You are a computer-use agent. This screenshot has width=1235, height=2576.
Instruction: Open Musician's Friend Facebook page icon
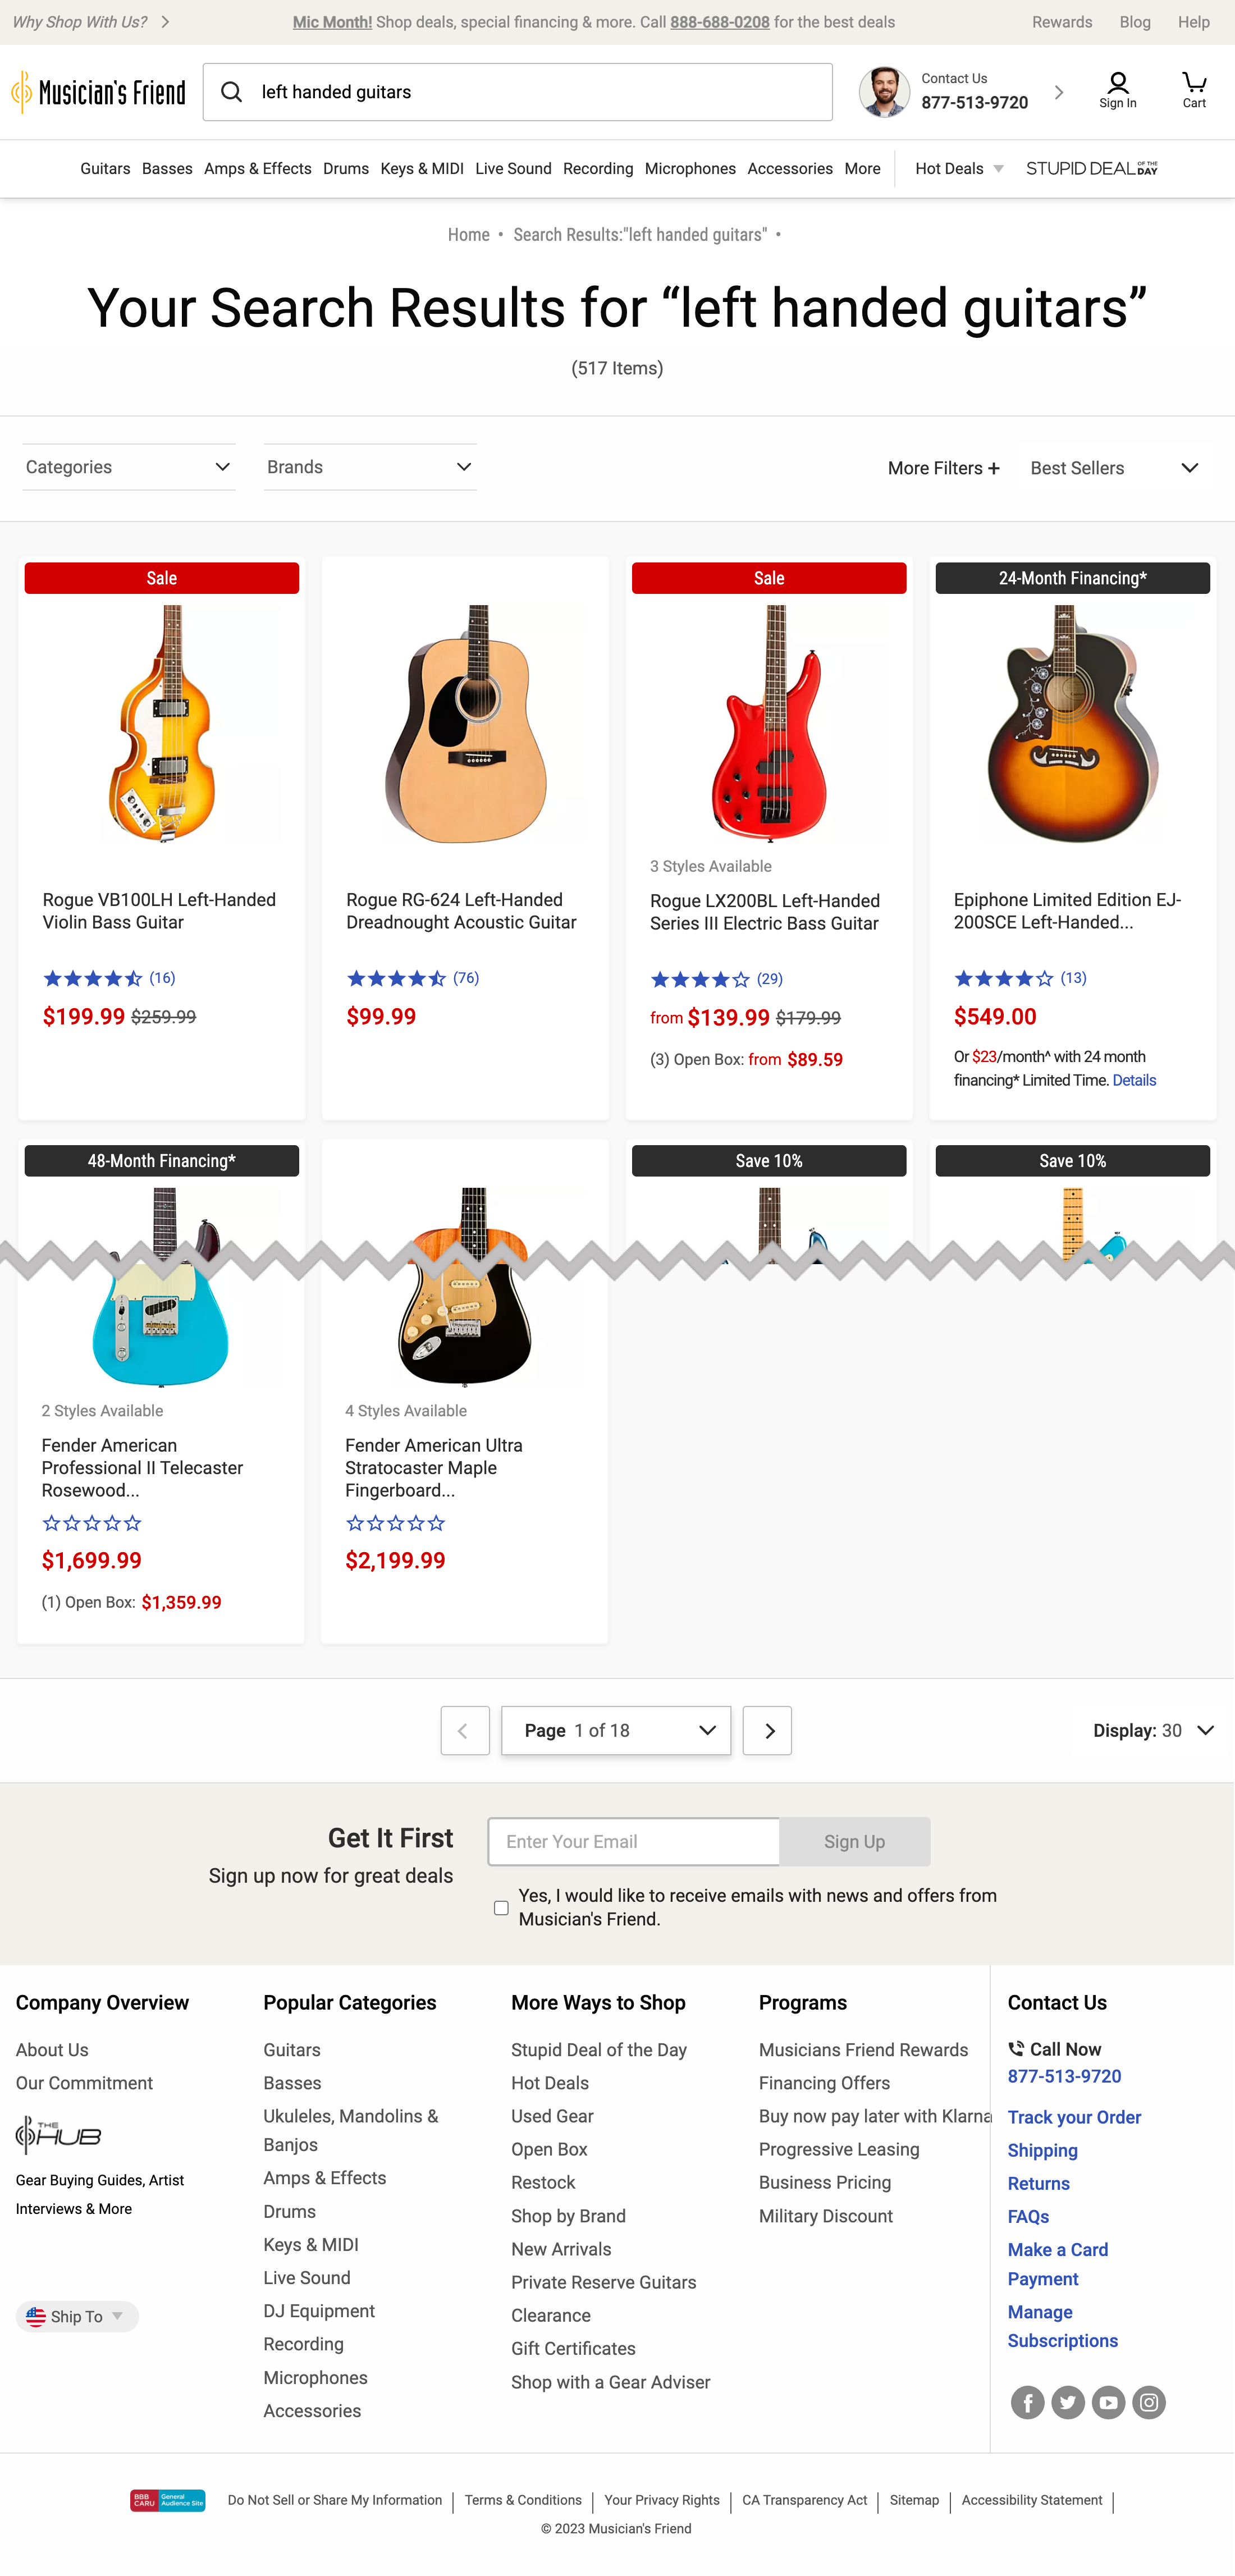pyautogui.click(x=1027, y=2402)
